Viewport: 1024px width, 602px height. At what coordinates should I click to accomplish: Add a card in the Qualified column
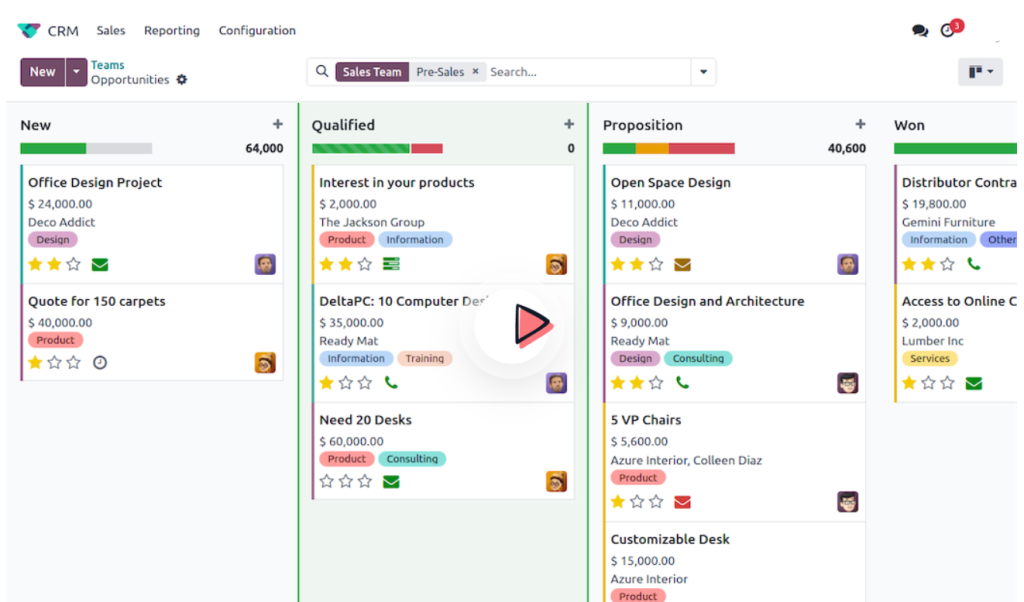[x=569, y=124]
